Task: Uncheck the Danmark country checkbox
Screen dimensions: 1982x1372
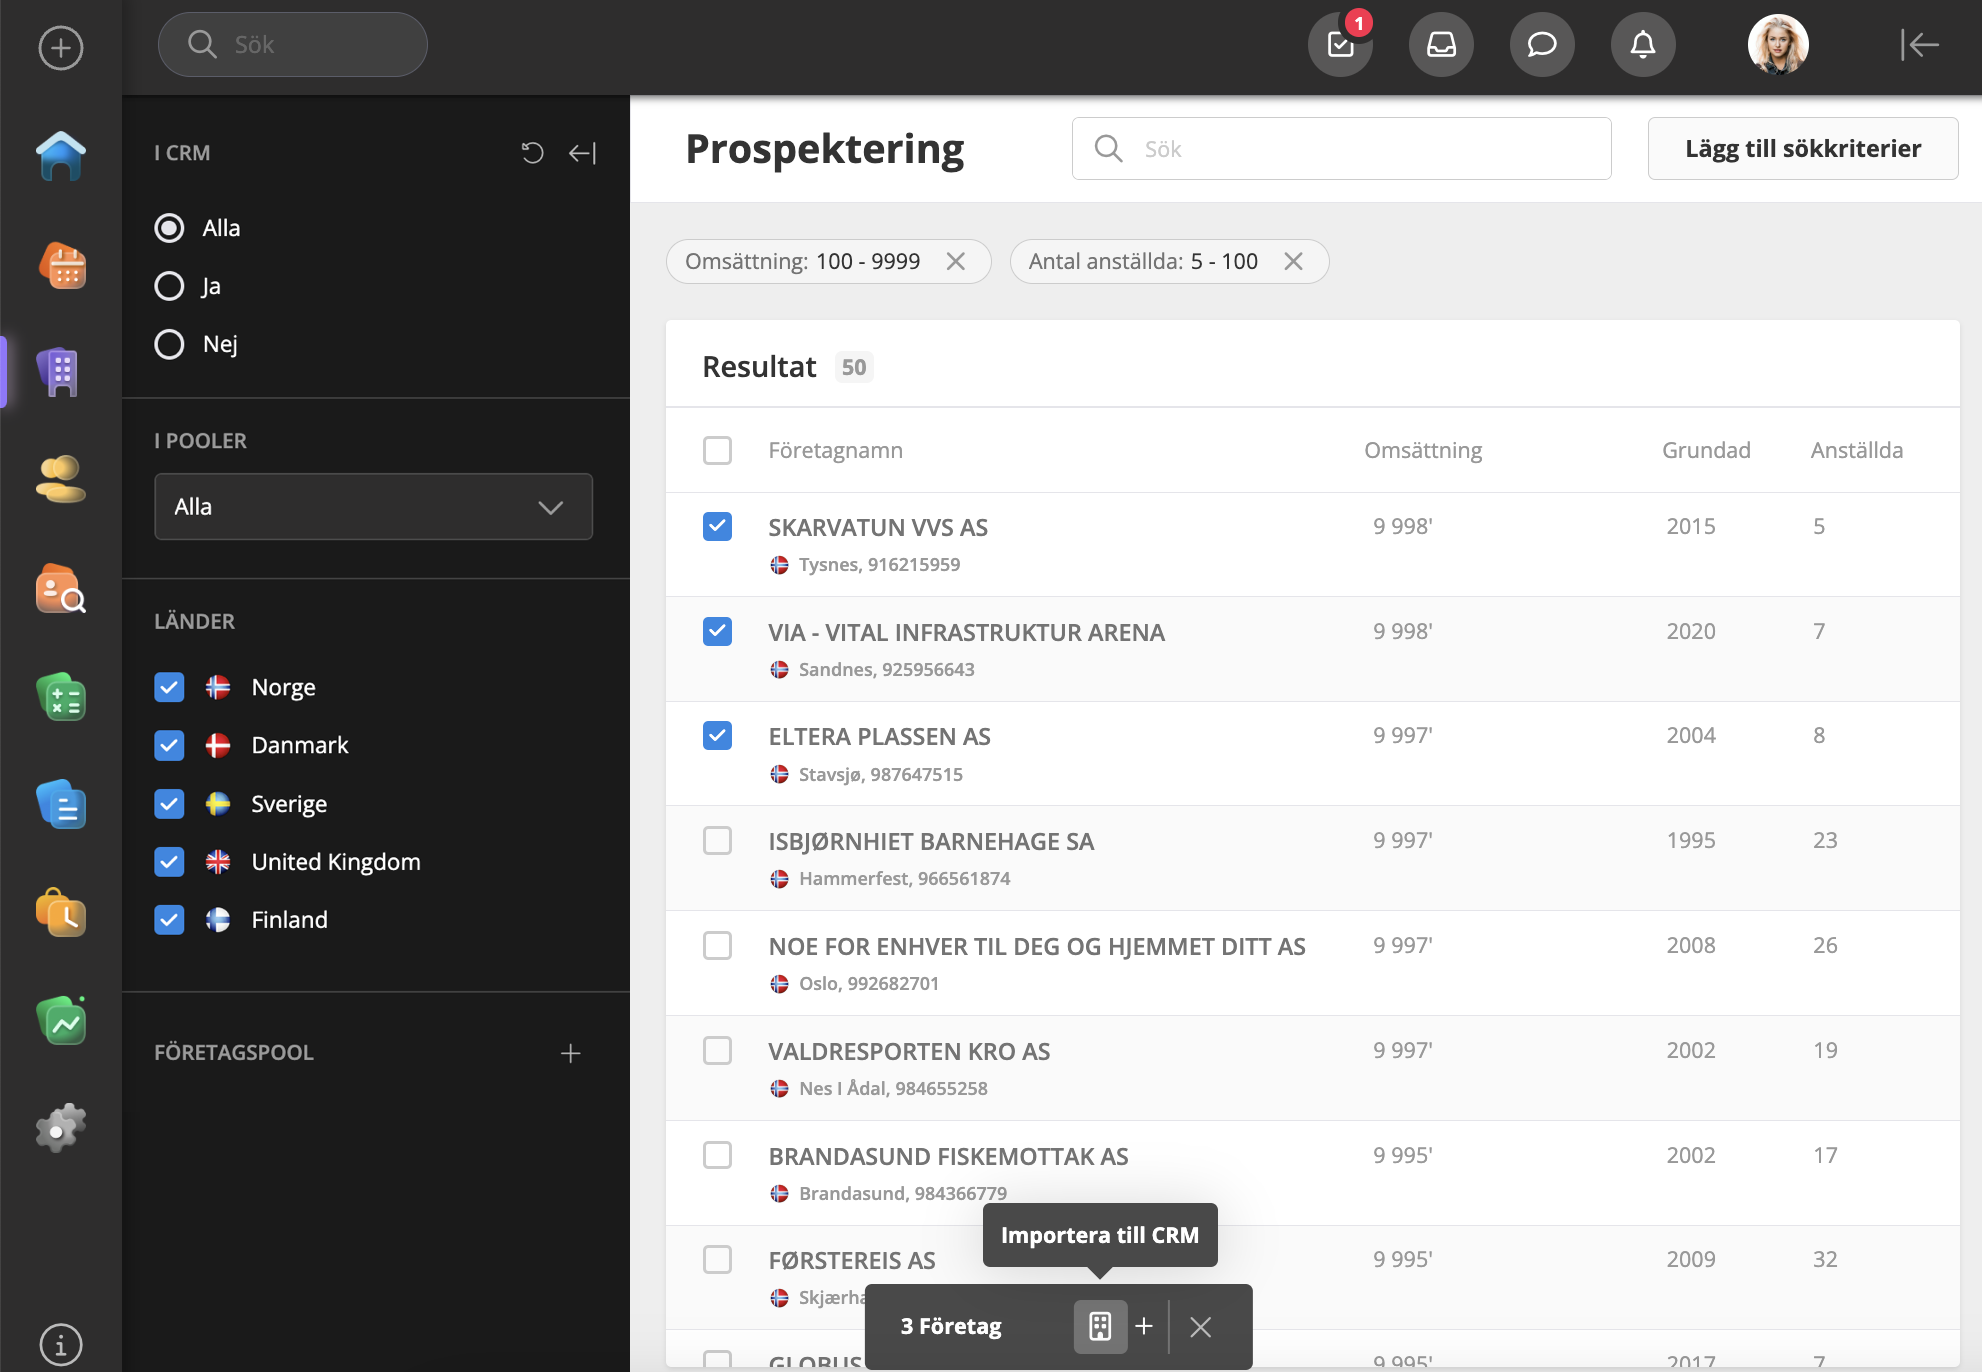Action: [170, 745]
